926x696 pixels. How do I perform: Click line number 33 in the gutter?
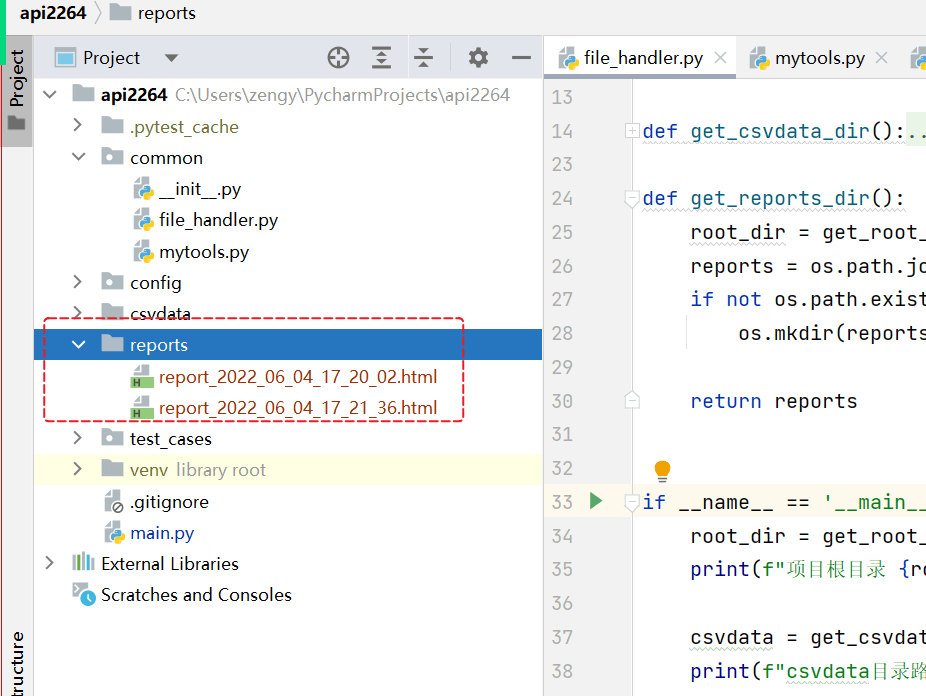562,502
